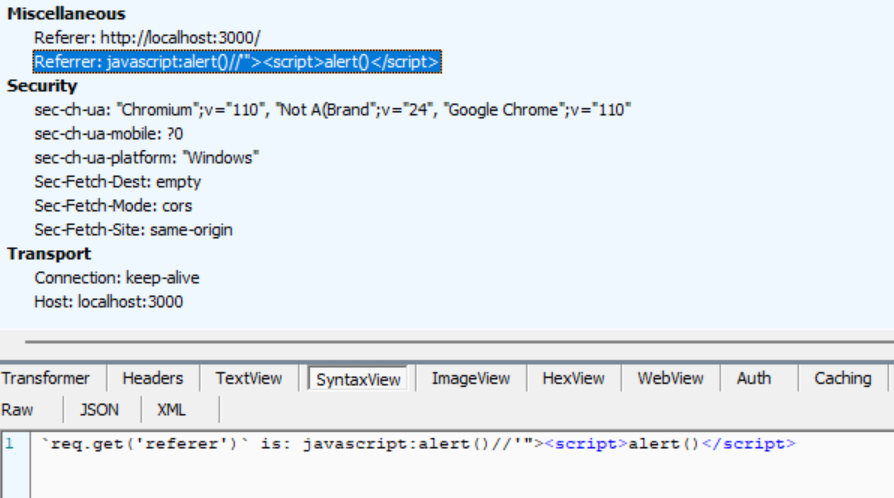
Task: Open the HexView tab
Action: coord(573,378)
